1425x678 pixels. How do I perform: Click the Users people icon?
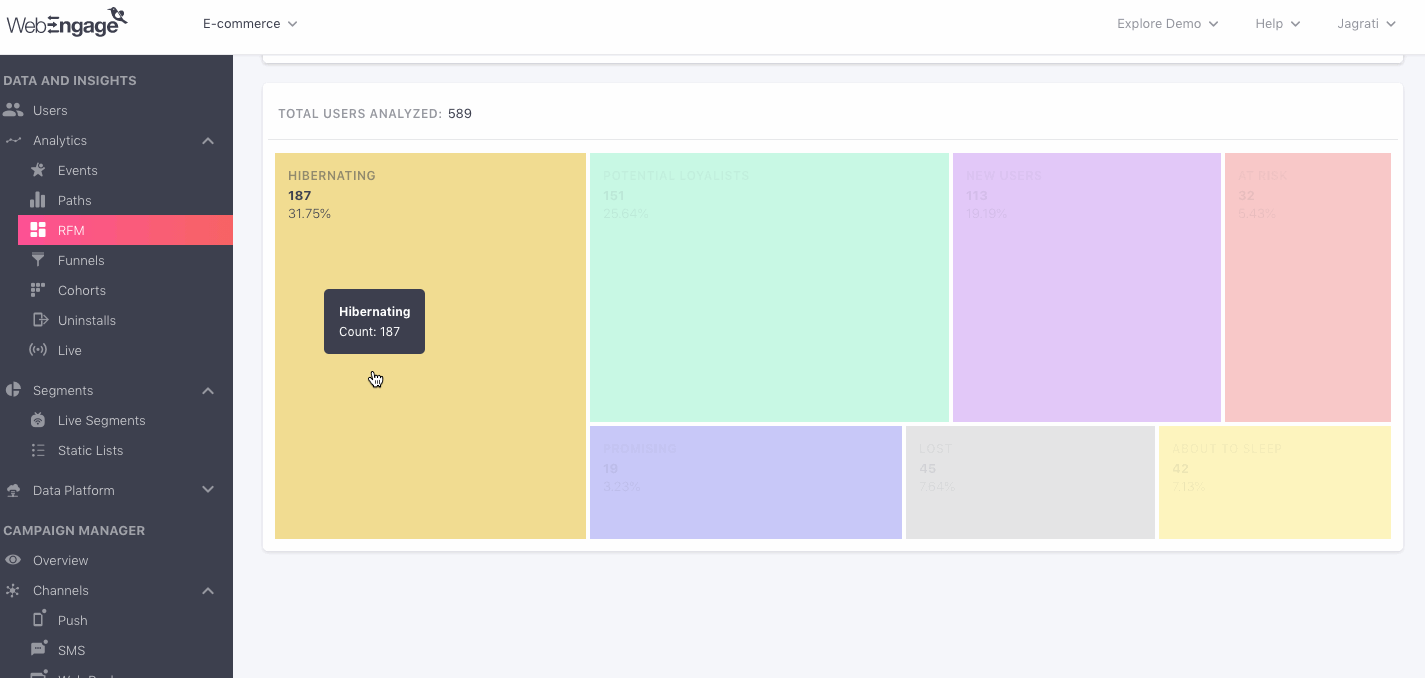13,110
